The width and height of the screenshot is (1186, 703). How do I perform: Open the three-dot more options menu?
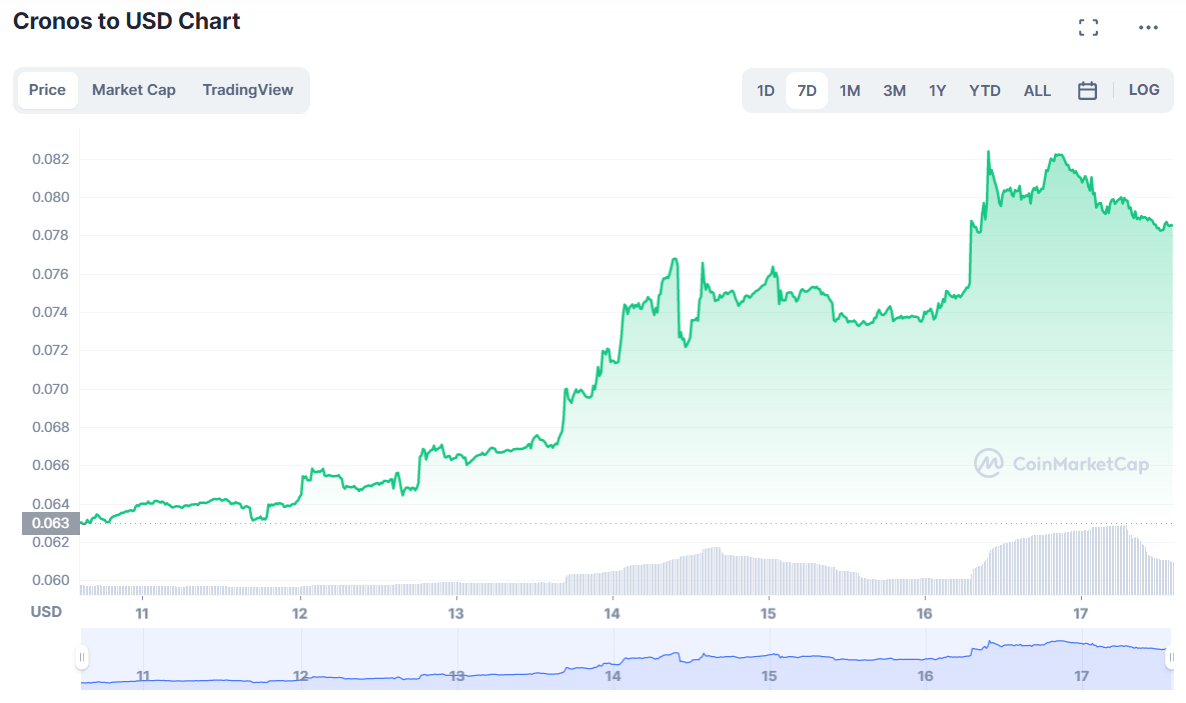pyautogui.click(x=1148, y=28)
